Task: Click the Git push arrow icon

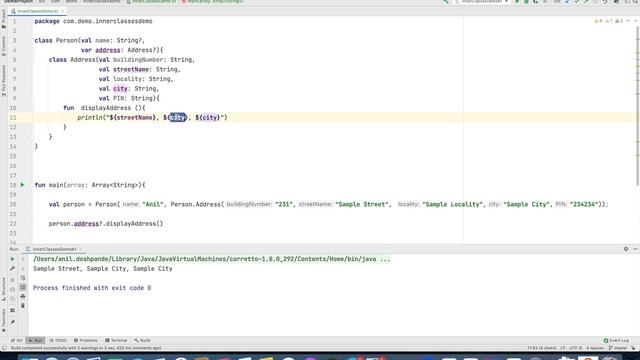Action: point(586,2)
